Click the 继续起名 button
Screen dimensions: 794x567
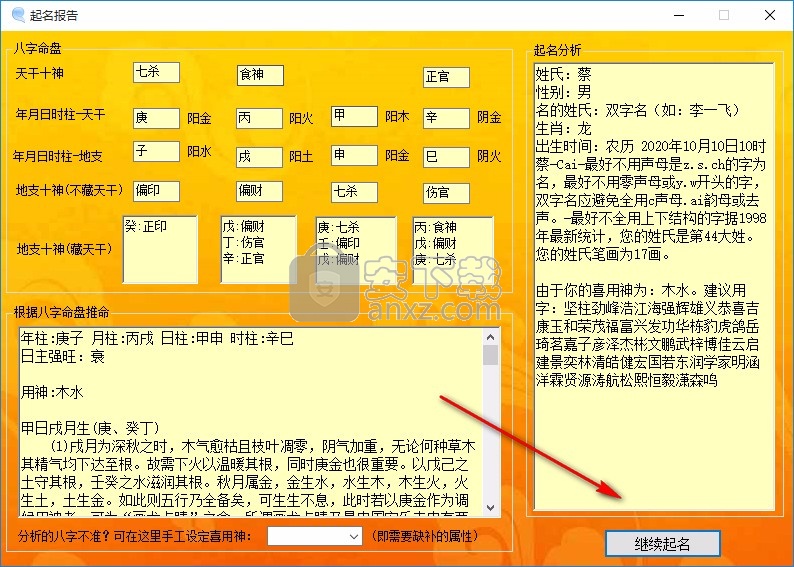(x=663, y=544)
